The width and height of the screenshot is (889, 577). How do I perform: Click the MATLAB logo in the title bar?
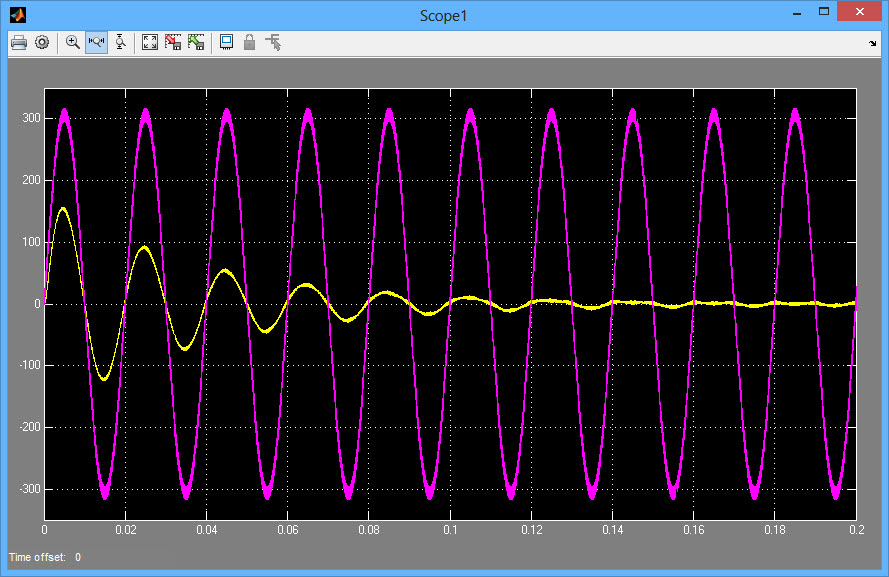[18, 15]
